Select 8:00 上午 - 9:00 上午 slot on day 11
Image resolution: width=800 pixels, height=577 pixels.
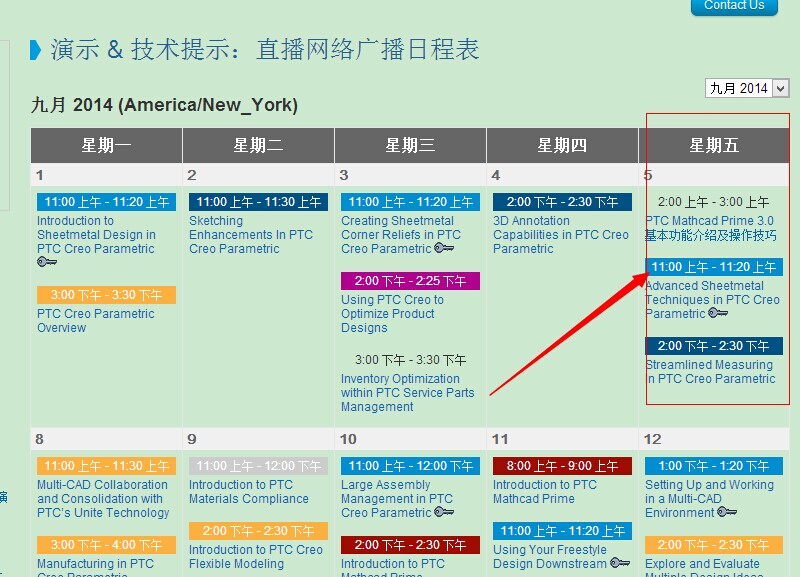pos(562,466)
